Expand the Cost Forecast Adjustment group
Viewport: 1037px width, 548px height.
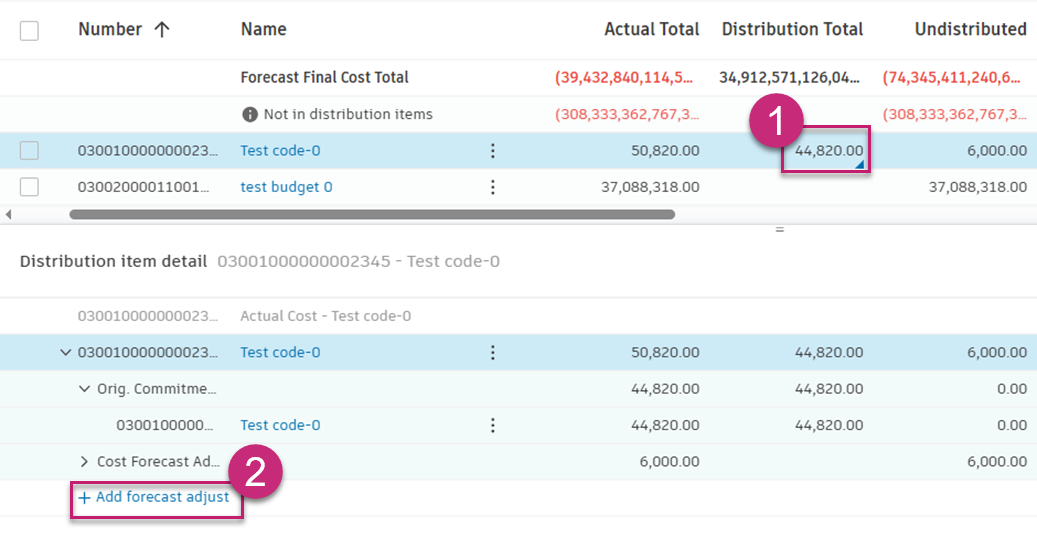(x=85, y=461)
